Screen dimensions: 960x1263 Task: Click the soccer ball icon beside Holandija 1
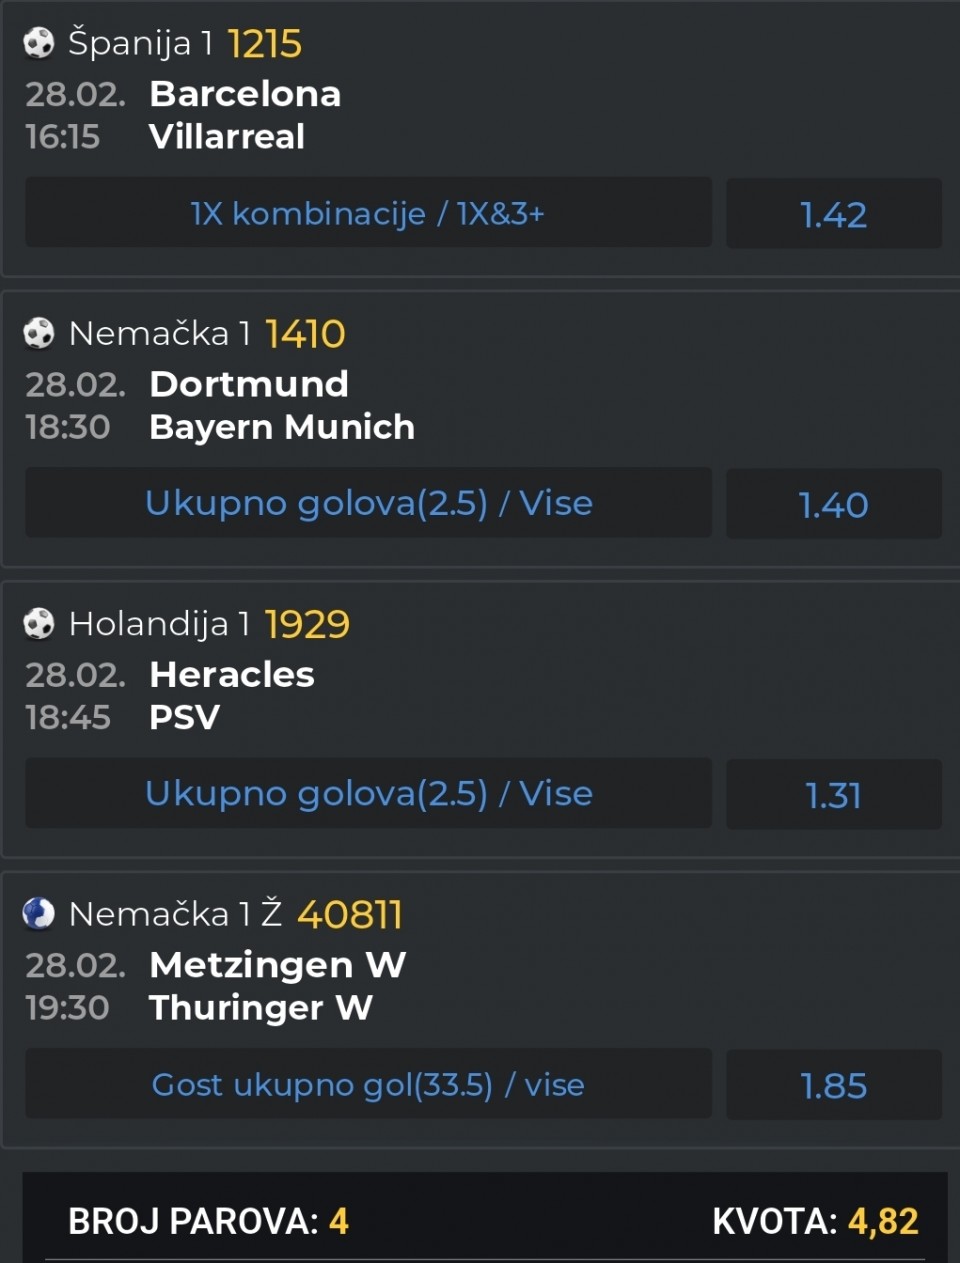[39, 623]
